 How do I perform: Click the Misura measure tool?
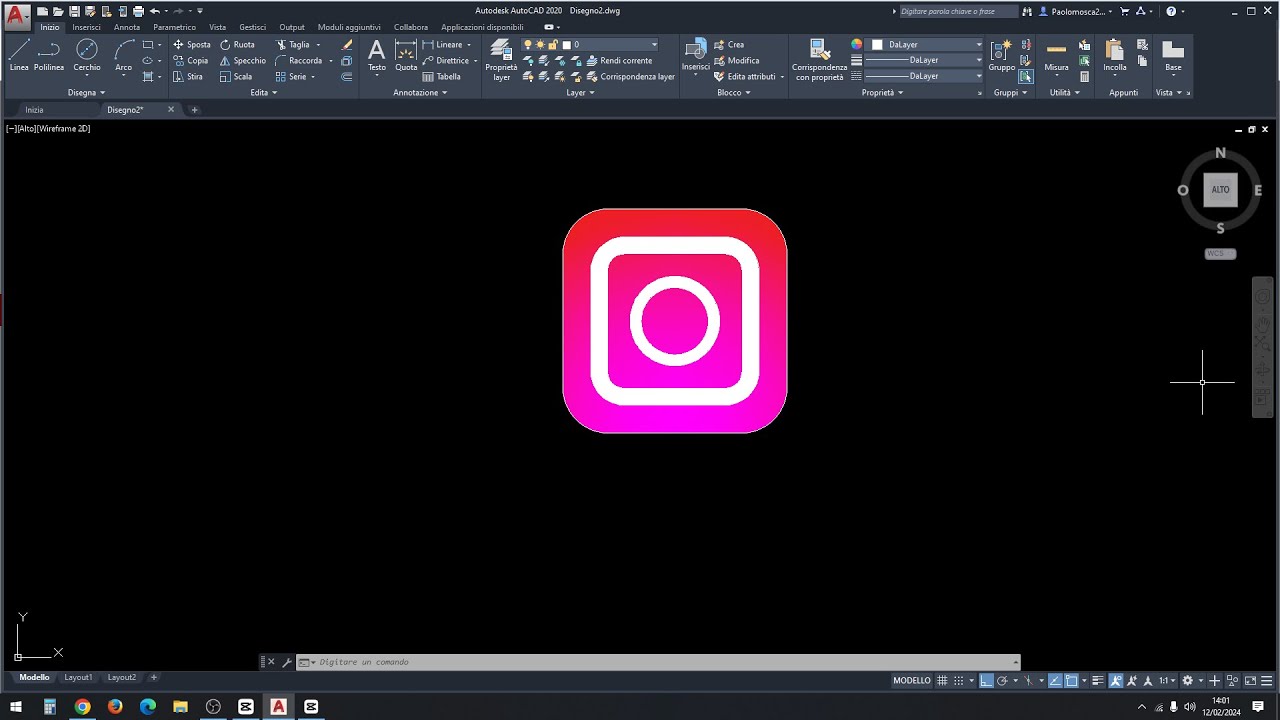point(1056,55)
